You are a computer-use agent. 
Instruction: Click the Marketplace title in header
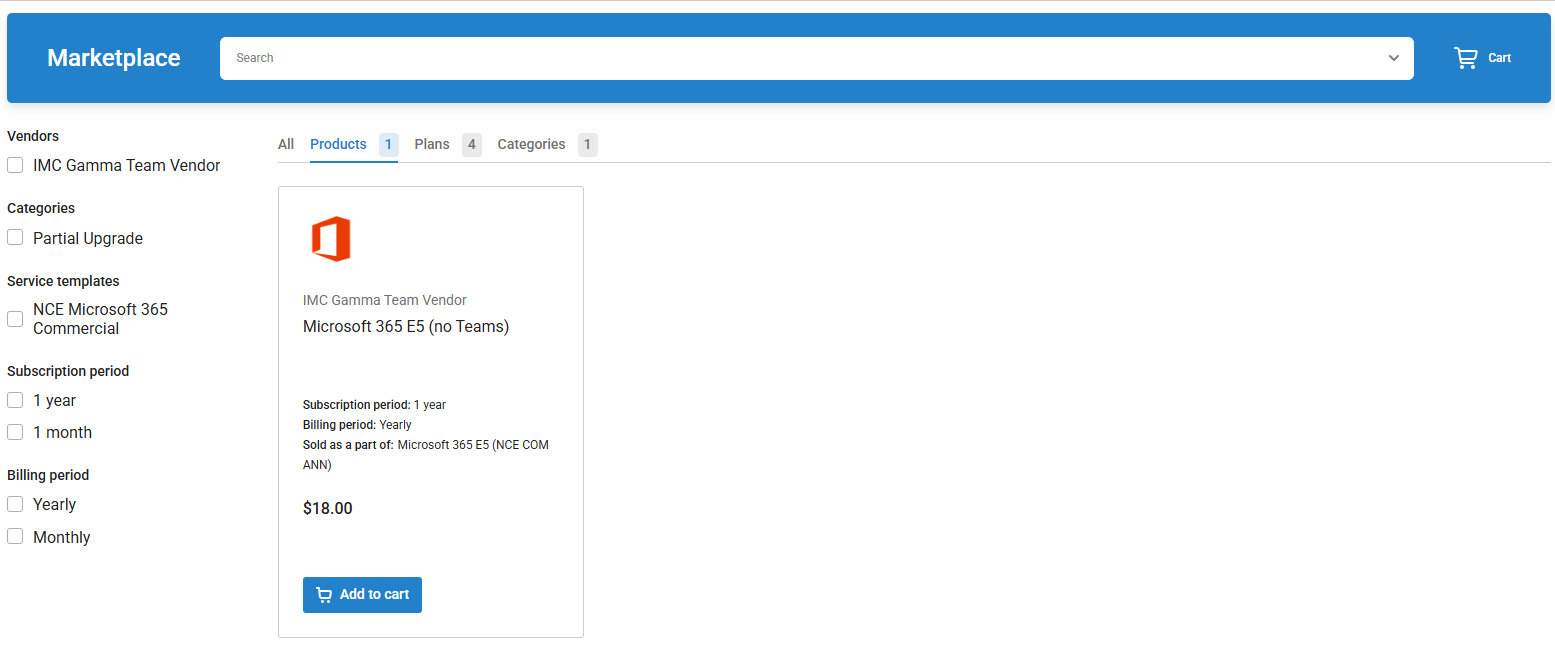click(114, 58)
